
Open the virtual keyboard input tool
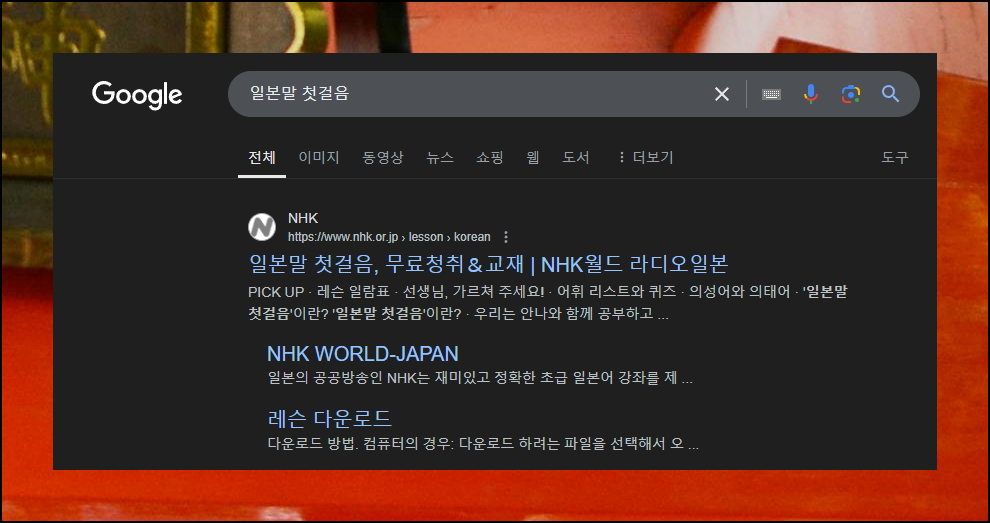[771, 94]
